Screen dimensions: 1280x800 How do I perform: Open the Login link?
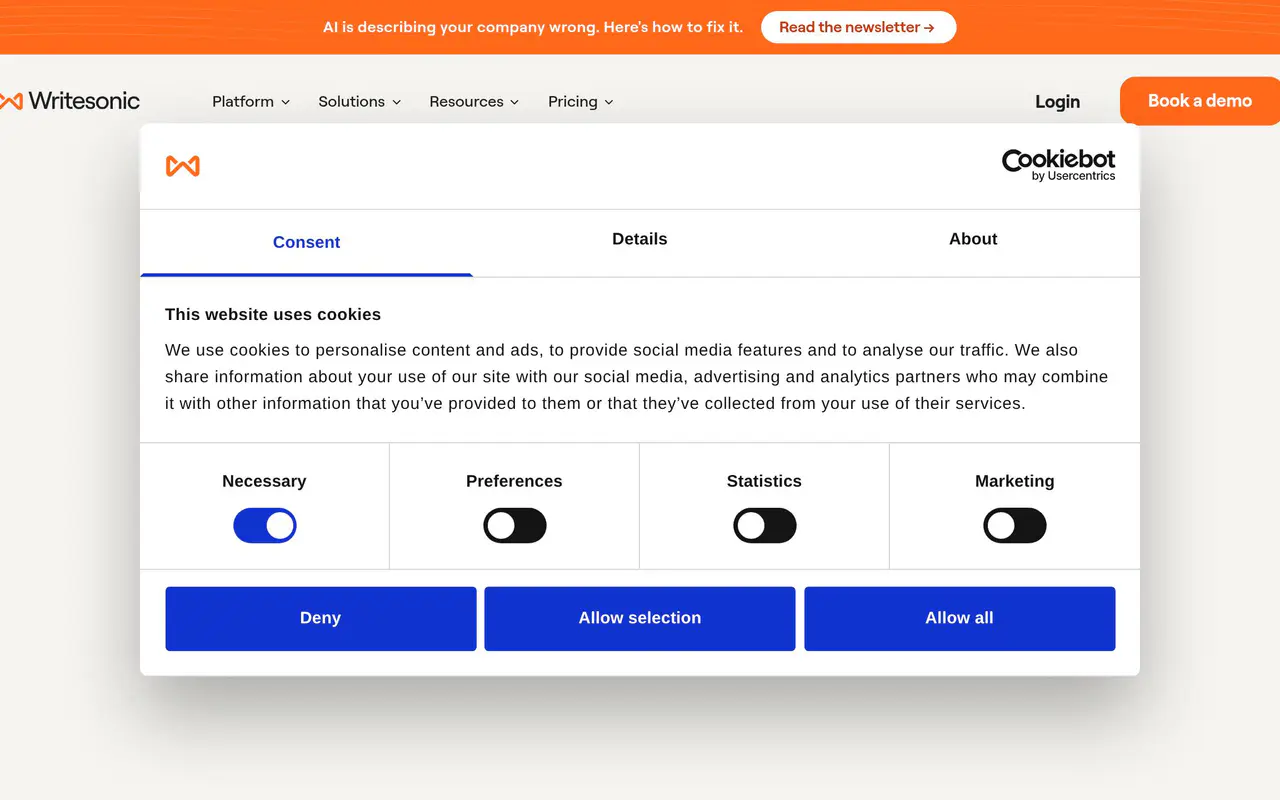tap(1057, 102)
